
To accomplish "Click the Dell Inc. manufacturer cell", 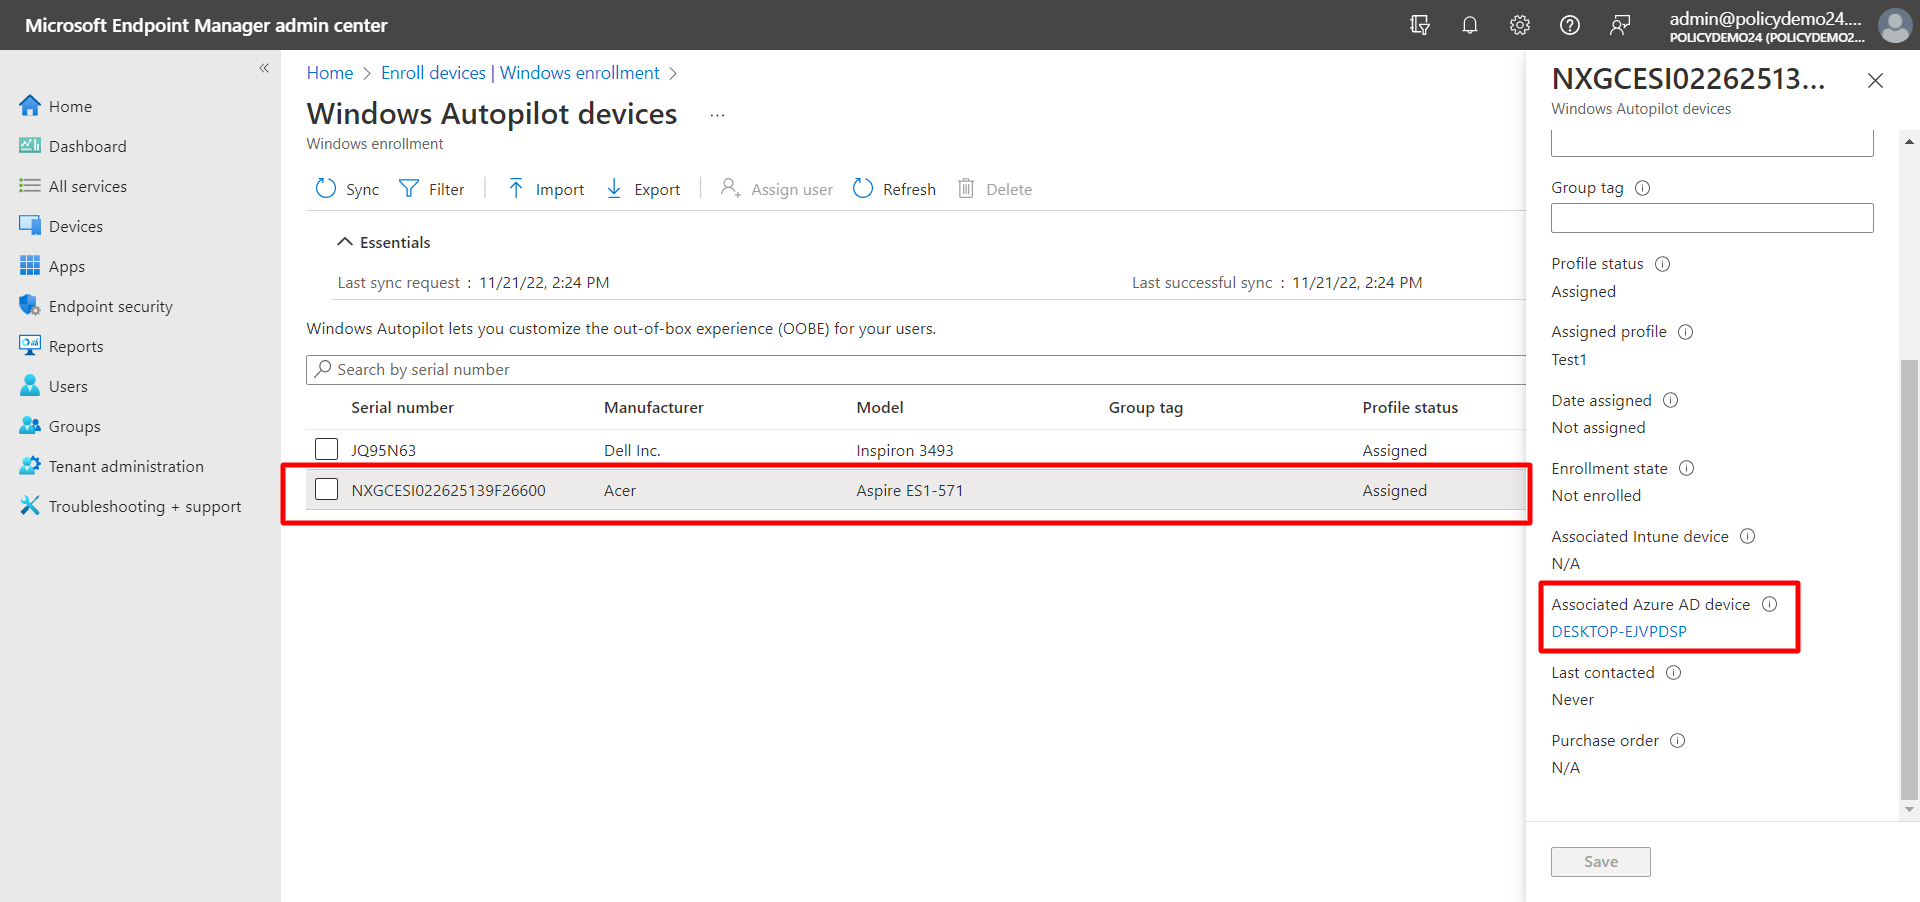I will pos(632,451).
